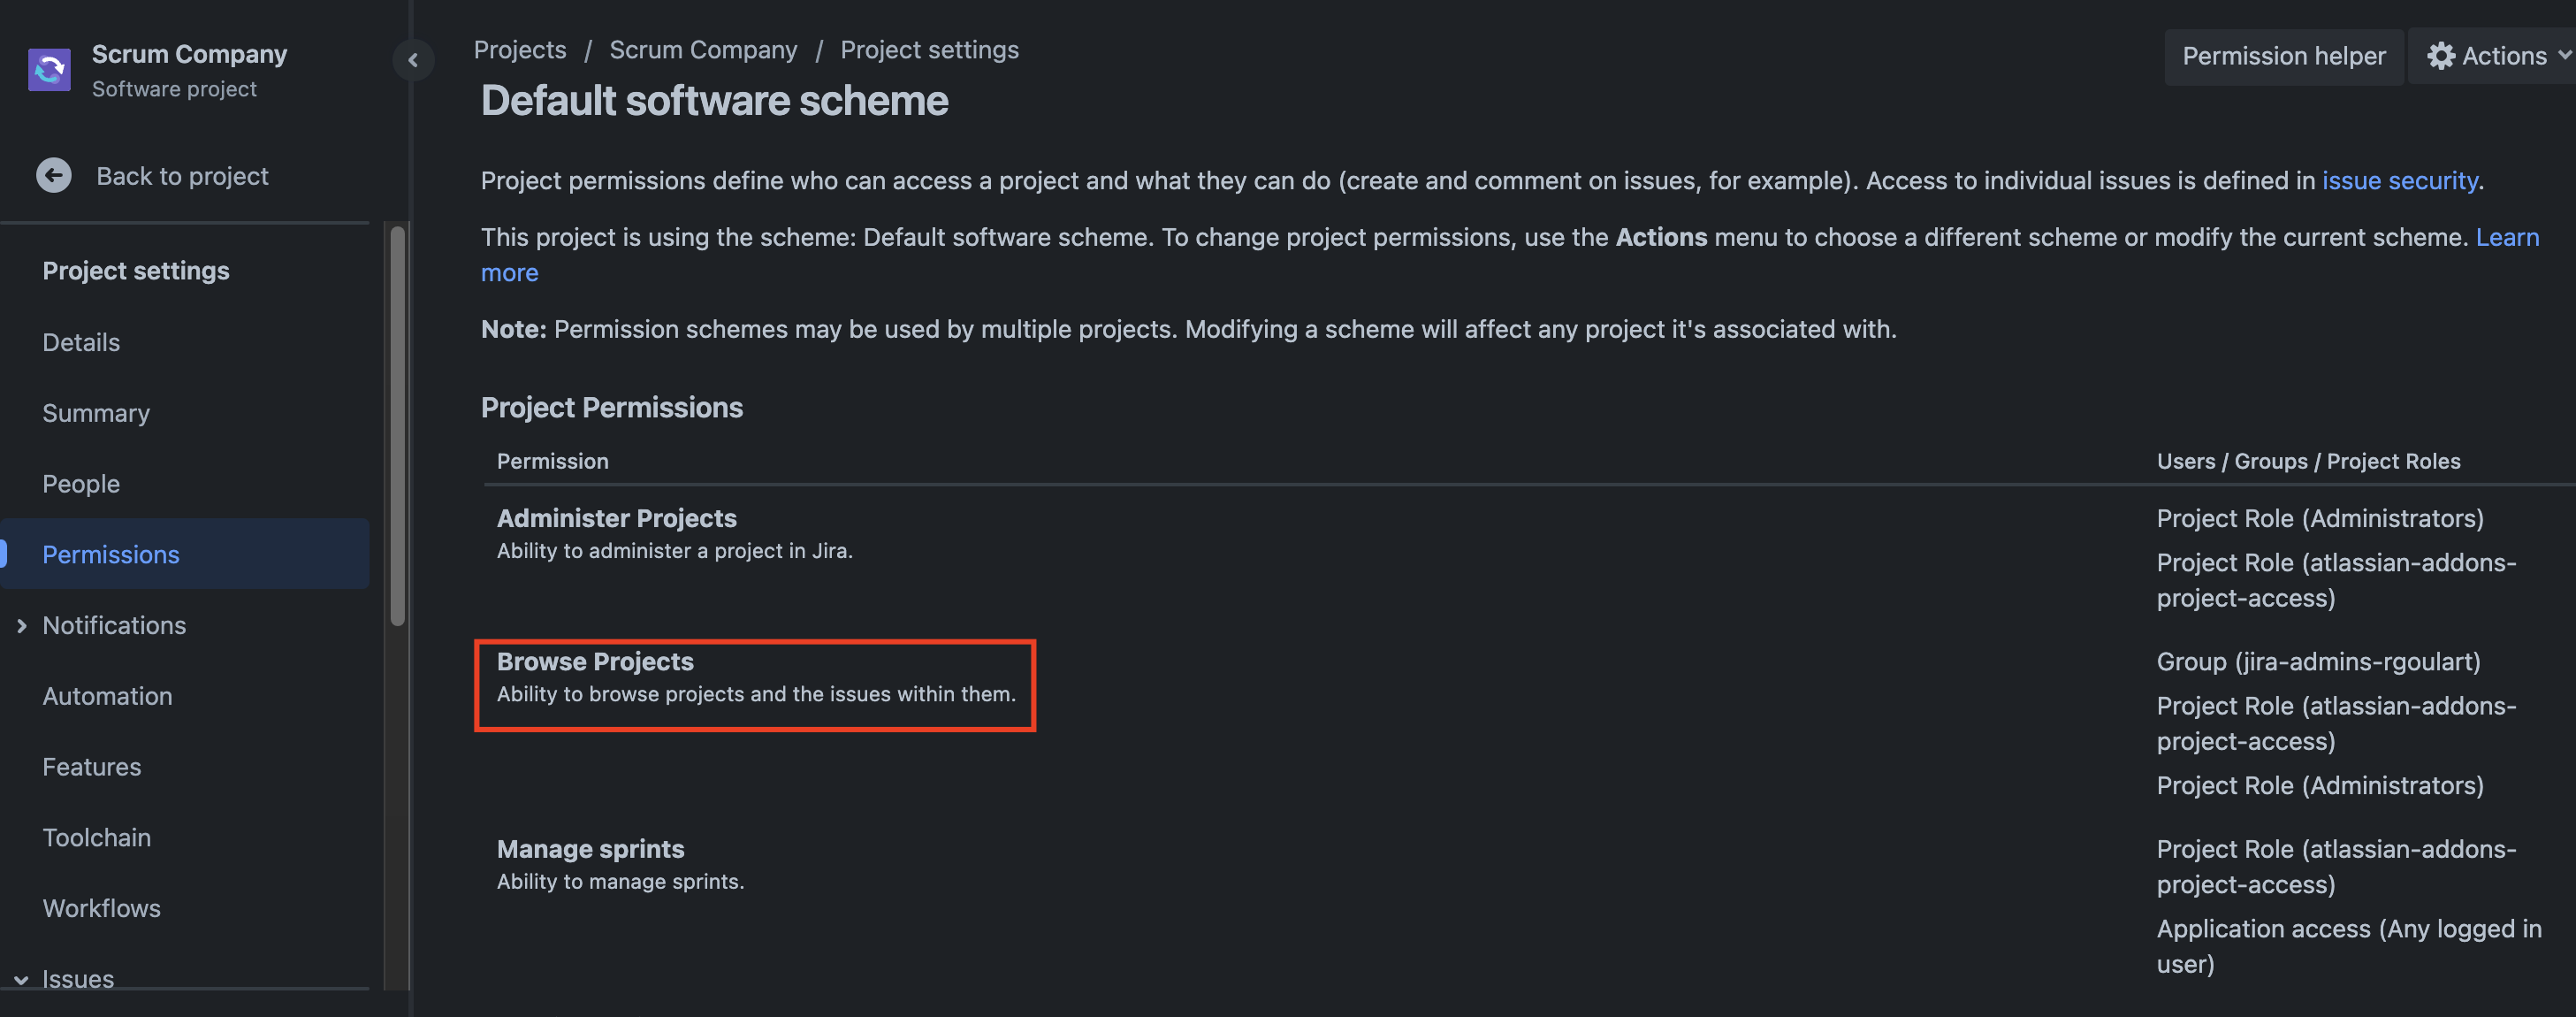Select Details in the sidebar
Screen dimensions: 2576x1017
[81, 342]
